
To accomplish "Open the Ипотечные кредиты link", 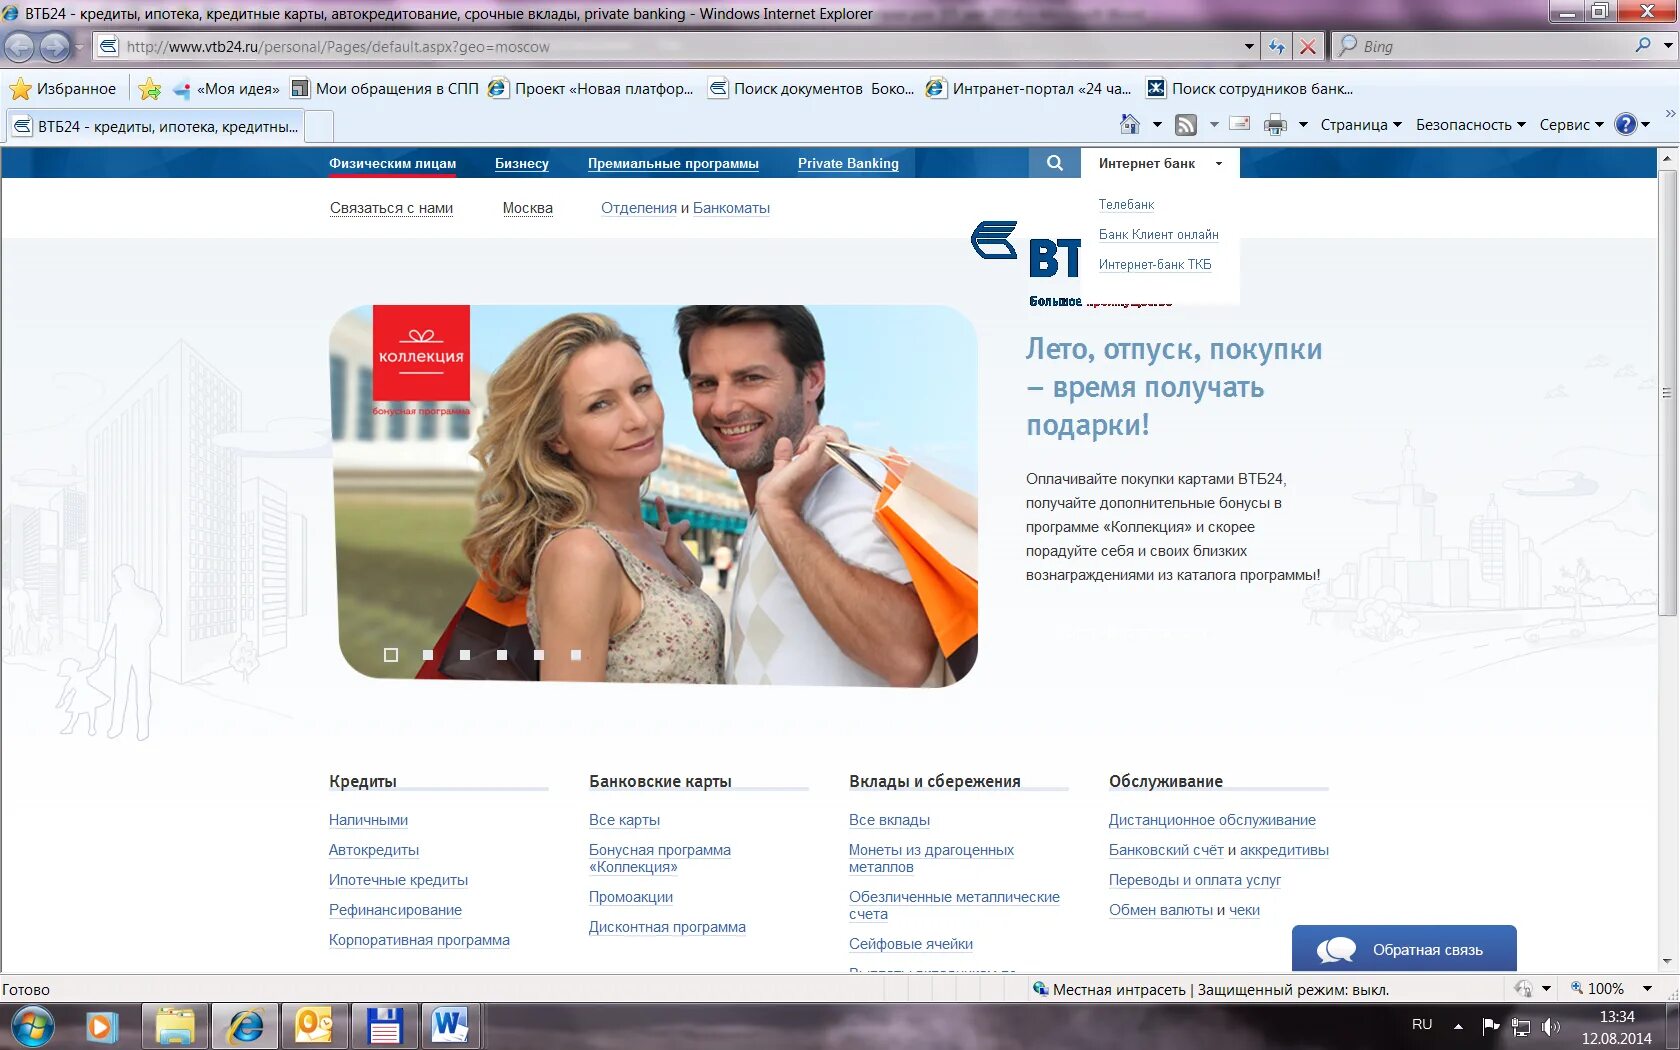I will (398, 880).
